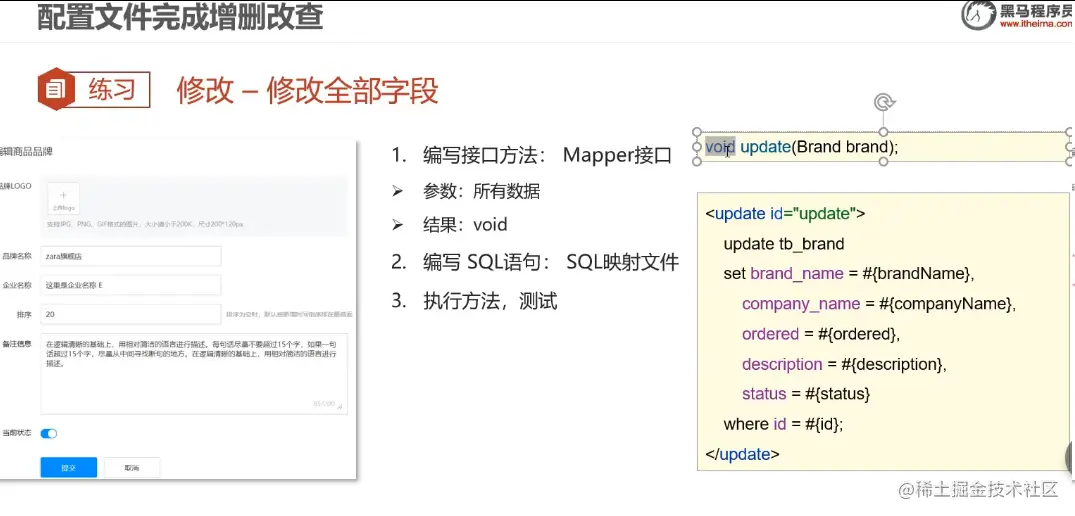This screenshot has height=516, width=1075.
Task: Click the bullet 参数:所有数据
Action: (466, 191)
